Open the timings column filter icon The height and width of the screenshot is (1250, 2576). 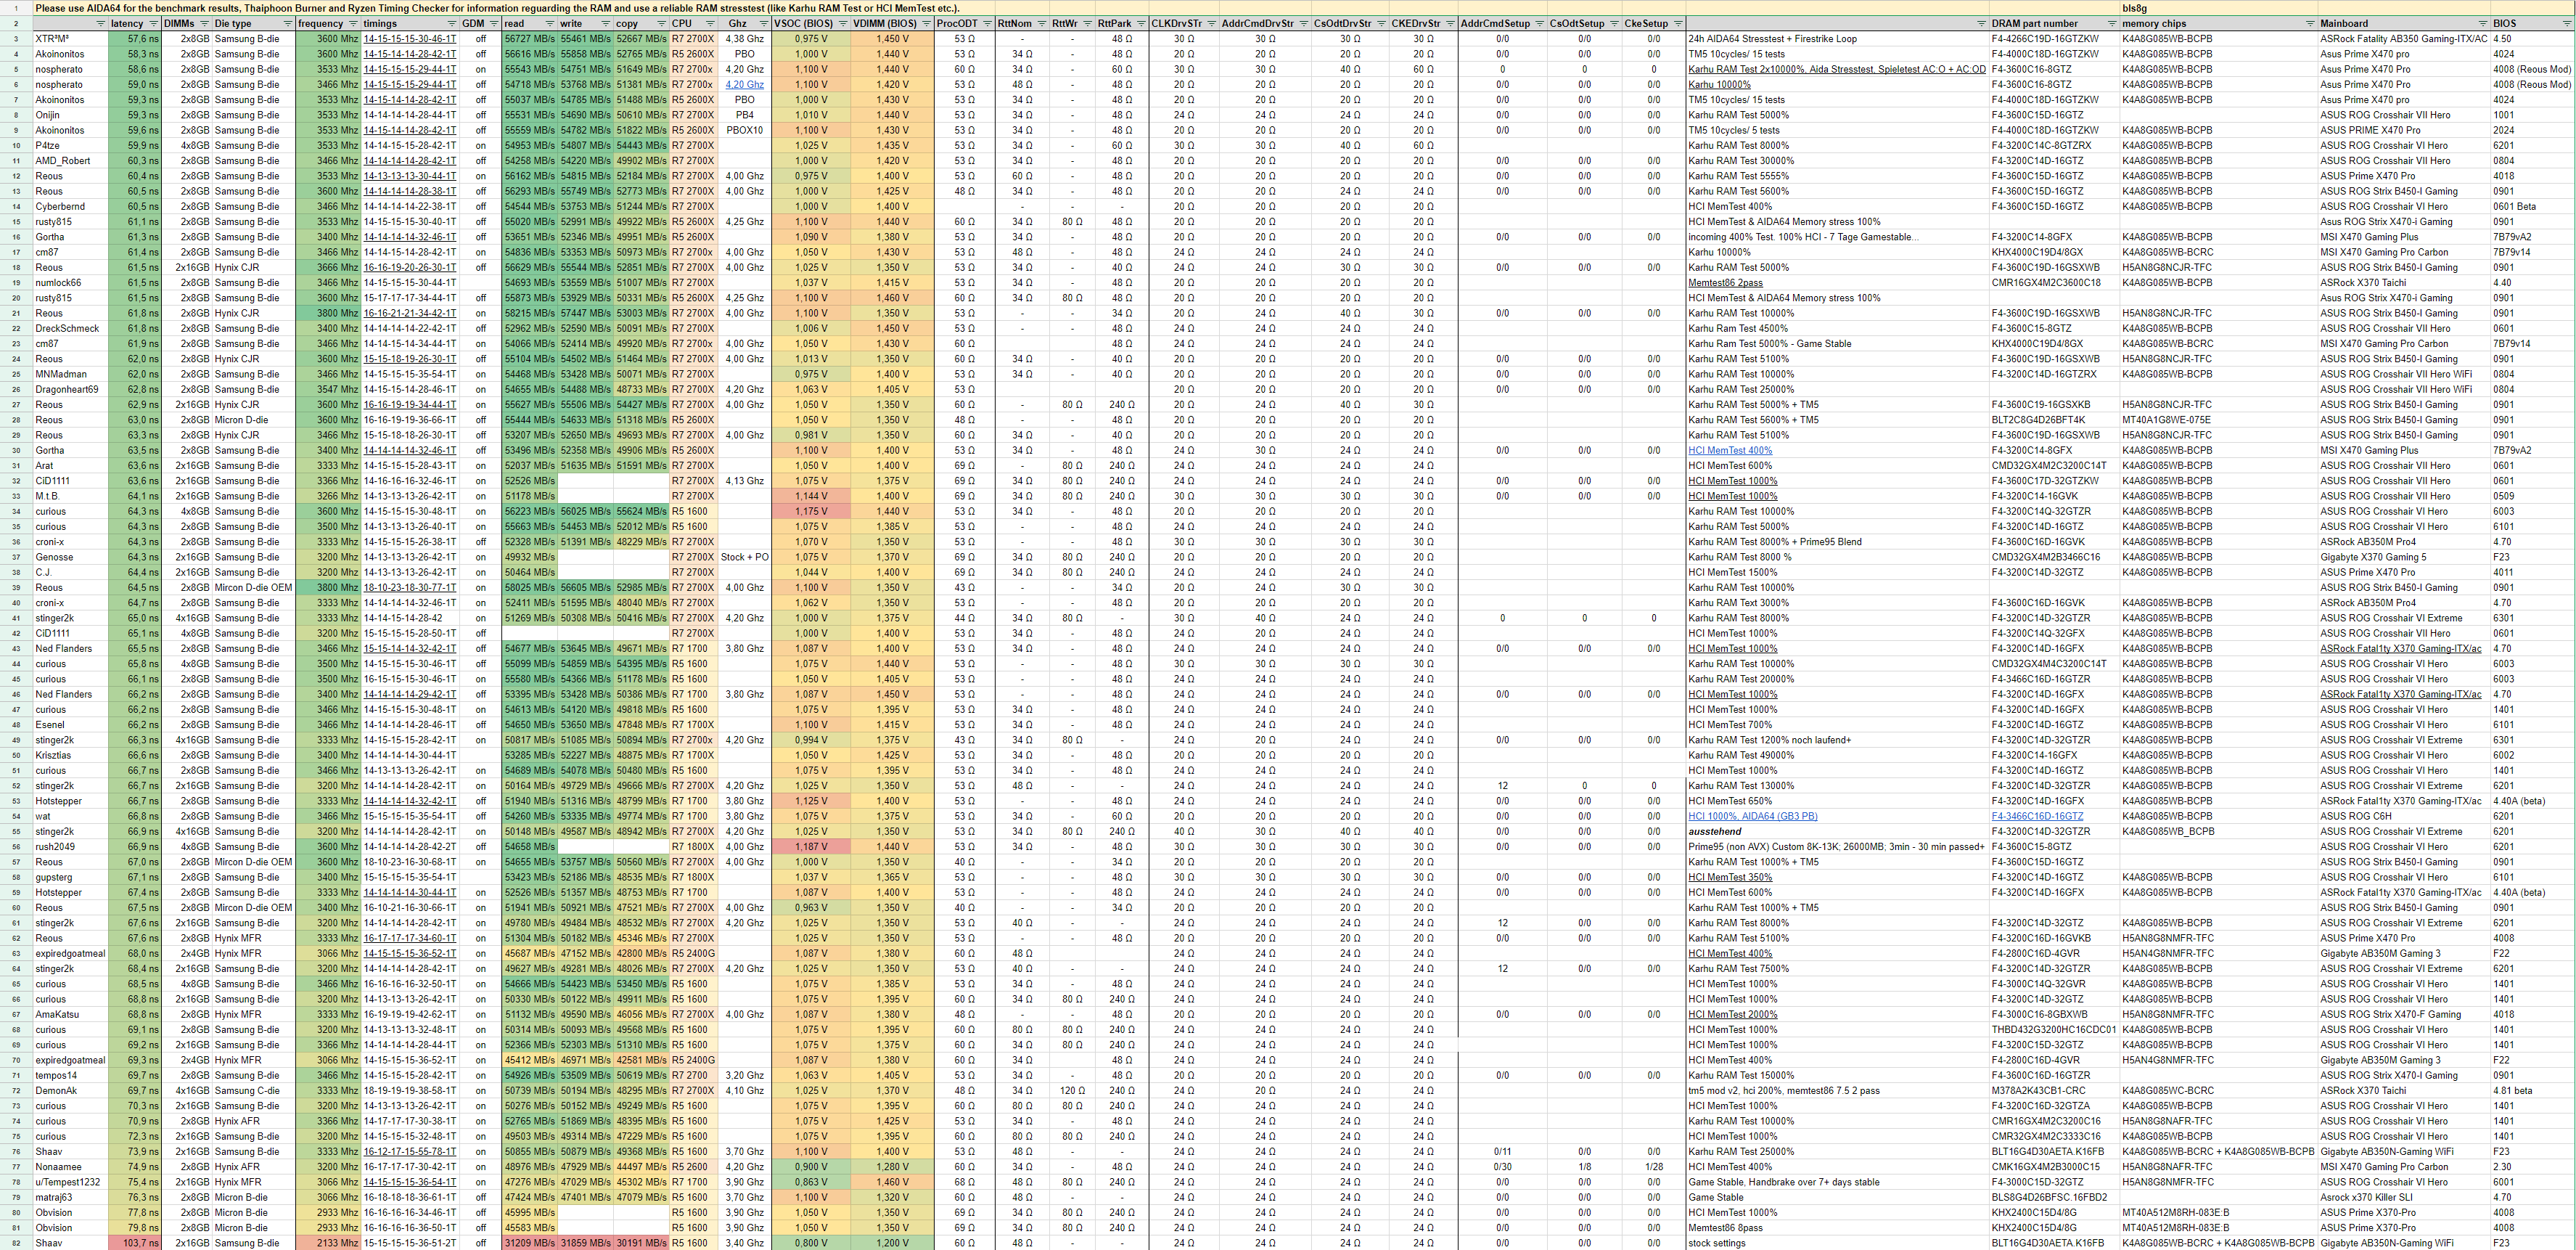[452, 23]
